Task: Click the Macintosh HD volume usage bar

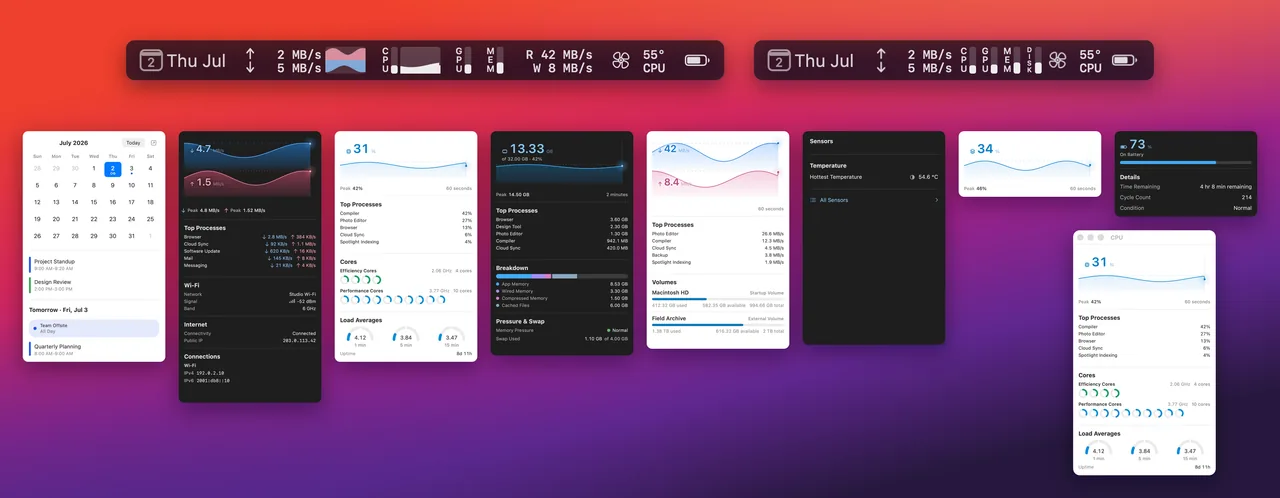Action: (719, 299)
